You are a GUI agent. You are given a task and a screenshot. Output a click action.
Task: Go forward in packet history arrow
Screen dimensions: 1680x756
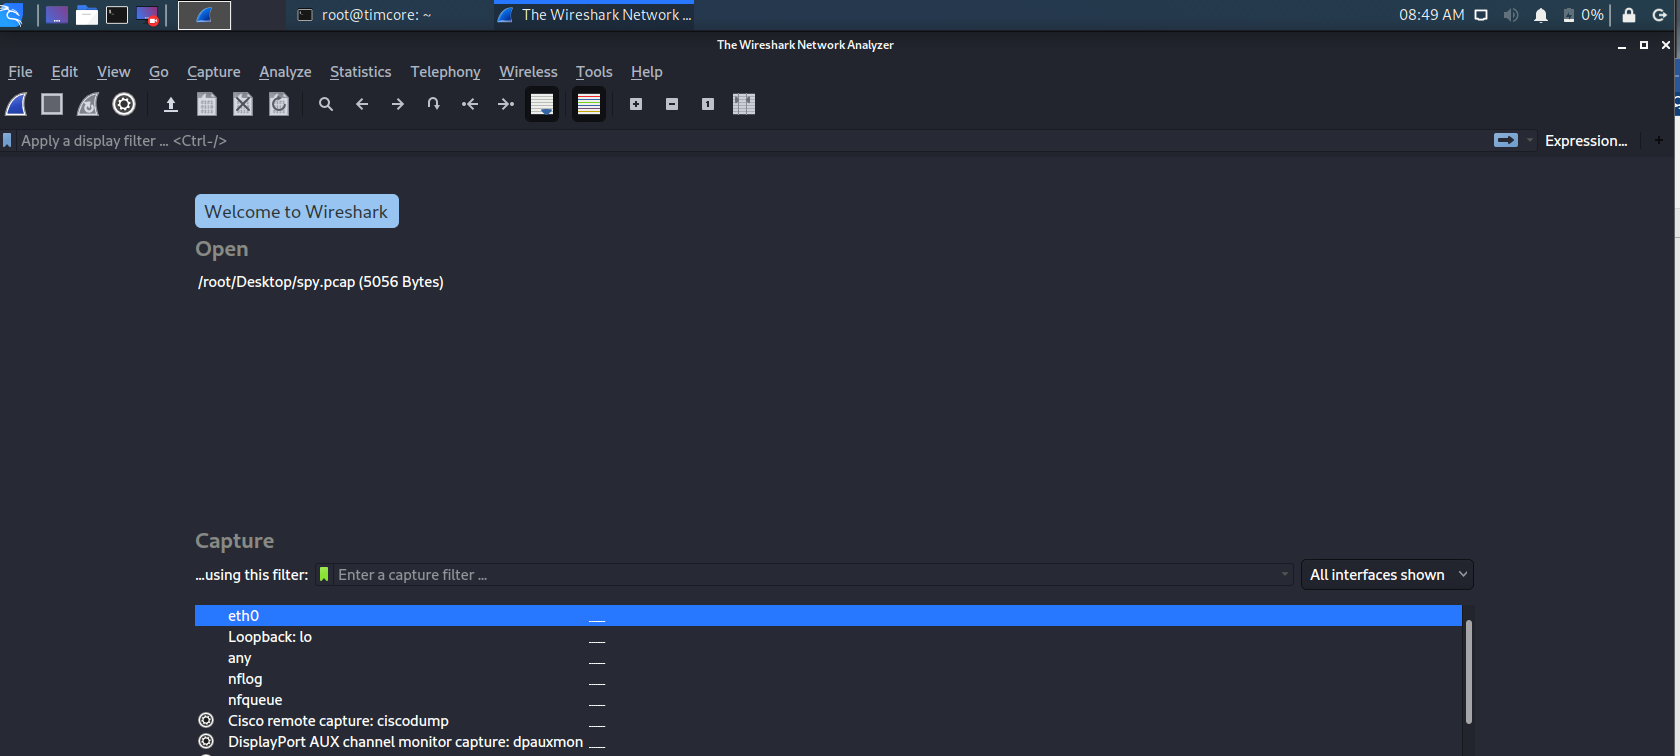[x=398, y=104]
